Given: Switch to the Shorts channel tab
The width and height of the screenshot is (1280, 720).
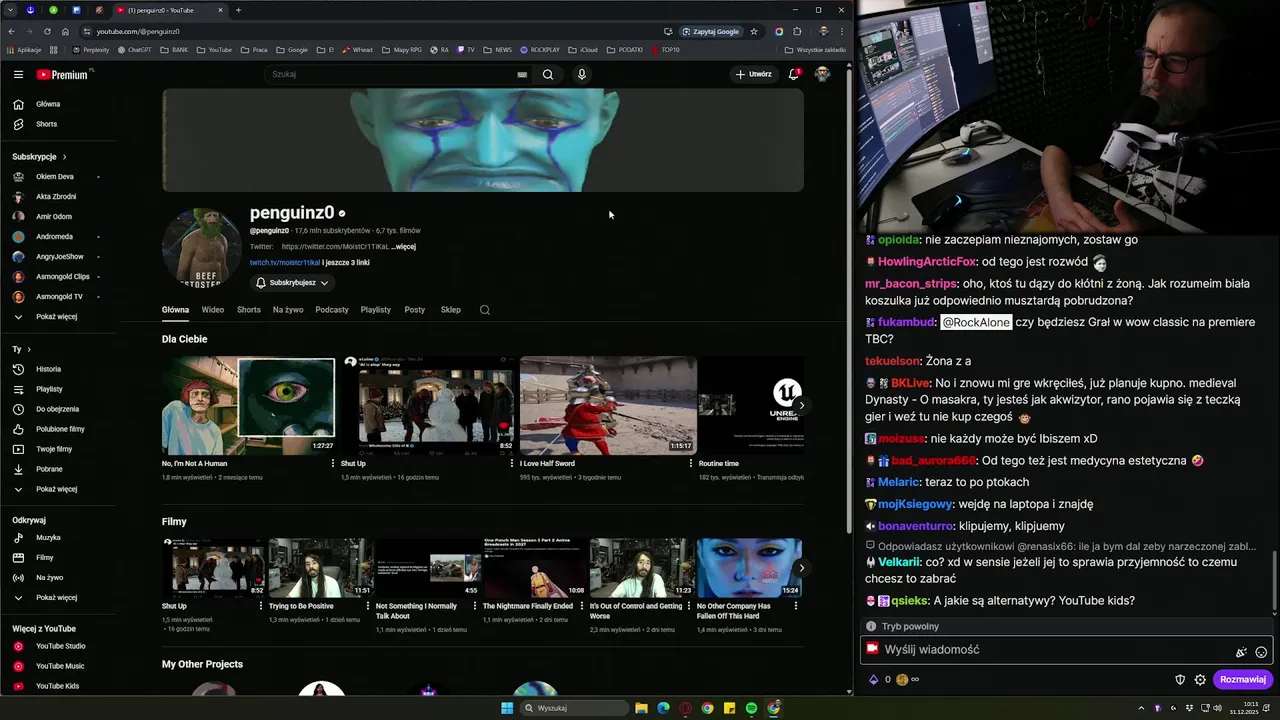Looking at the screenshot, I should click(249, 310).
